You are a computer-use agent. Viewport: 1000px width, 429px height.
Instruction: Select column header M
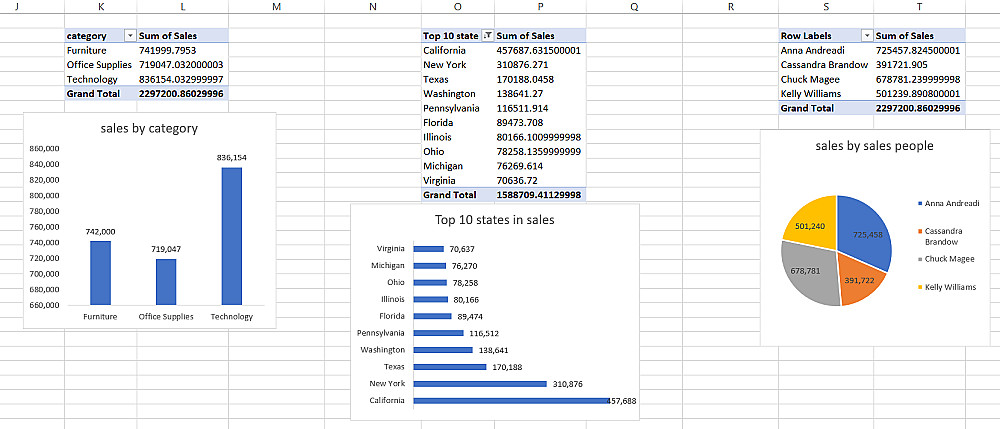coord(276,8)
